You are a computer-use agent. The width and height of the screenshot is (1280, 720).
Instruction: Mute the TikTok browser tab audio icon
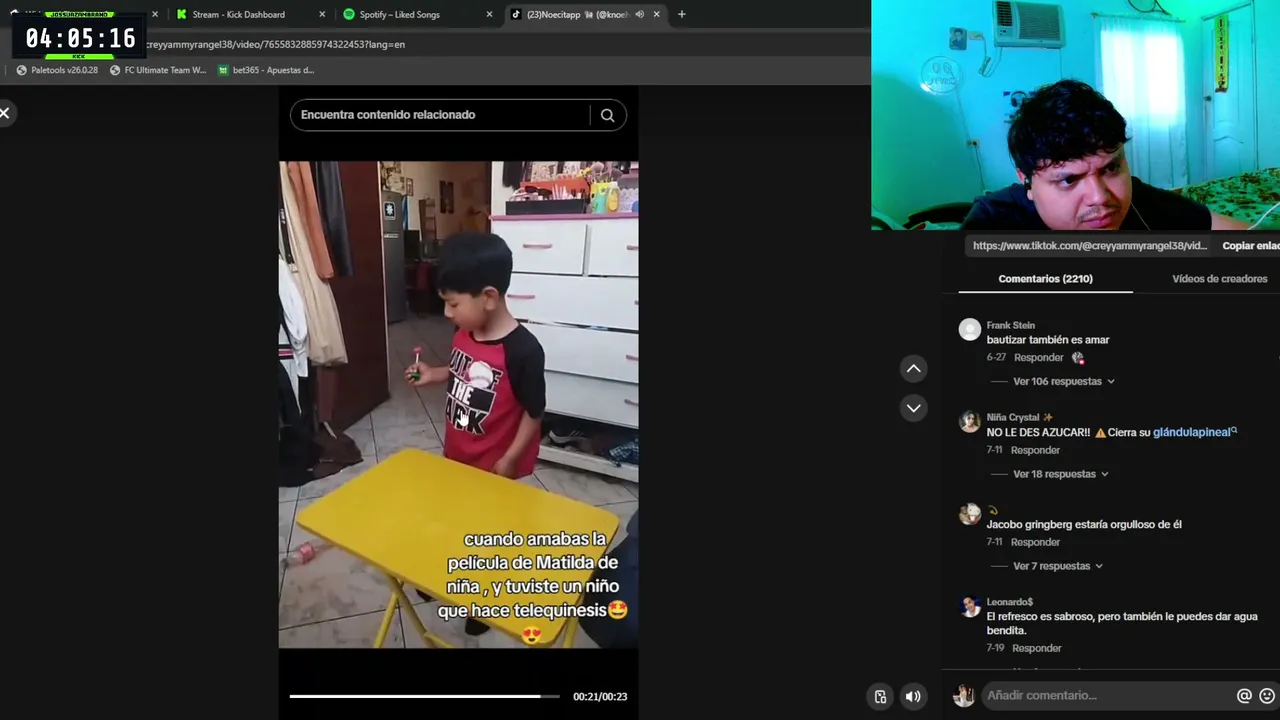(639, 14)
